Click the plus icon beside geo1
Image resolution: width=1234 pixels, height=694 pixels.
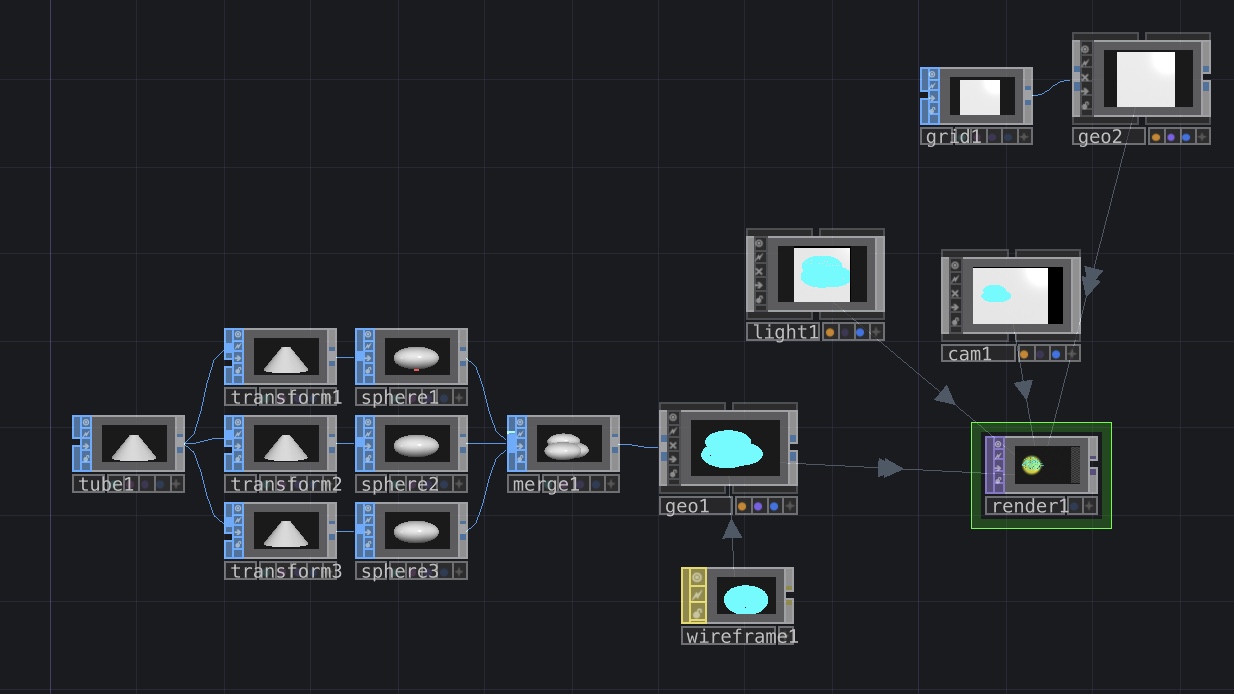[x=790, y=506]
